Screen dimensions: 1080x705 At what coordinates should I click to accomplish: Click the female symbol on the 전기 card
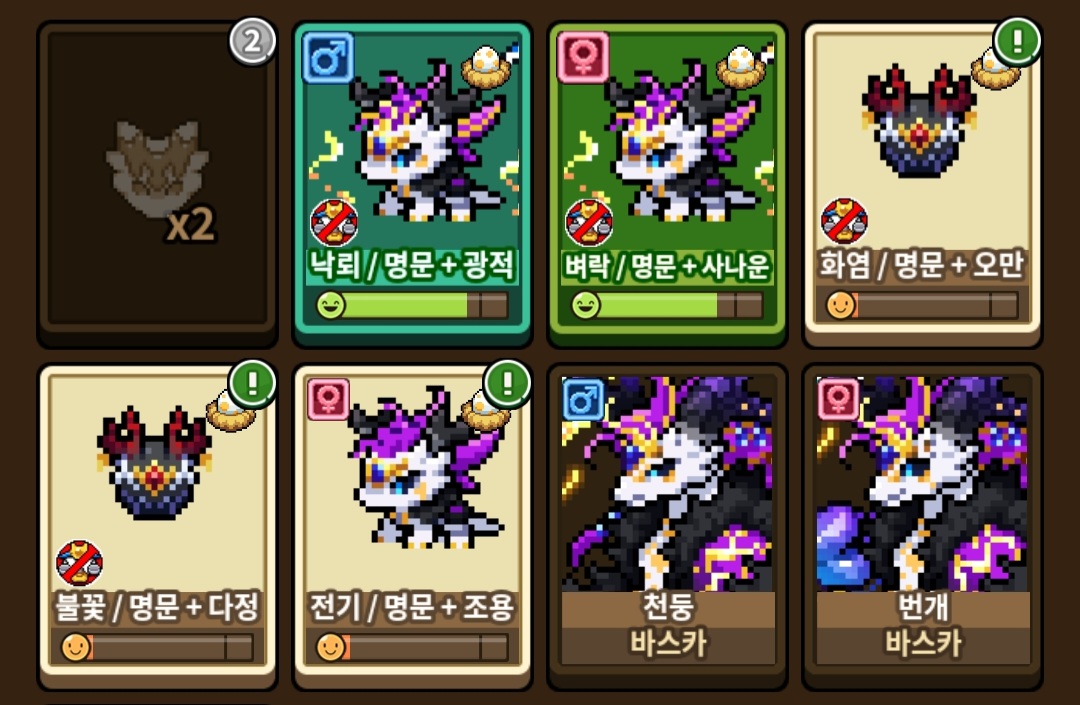pos(328,399)
